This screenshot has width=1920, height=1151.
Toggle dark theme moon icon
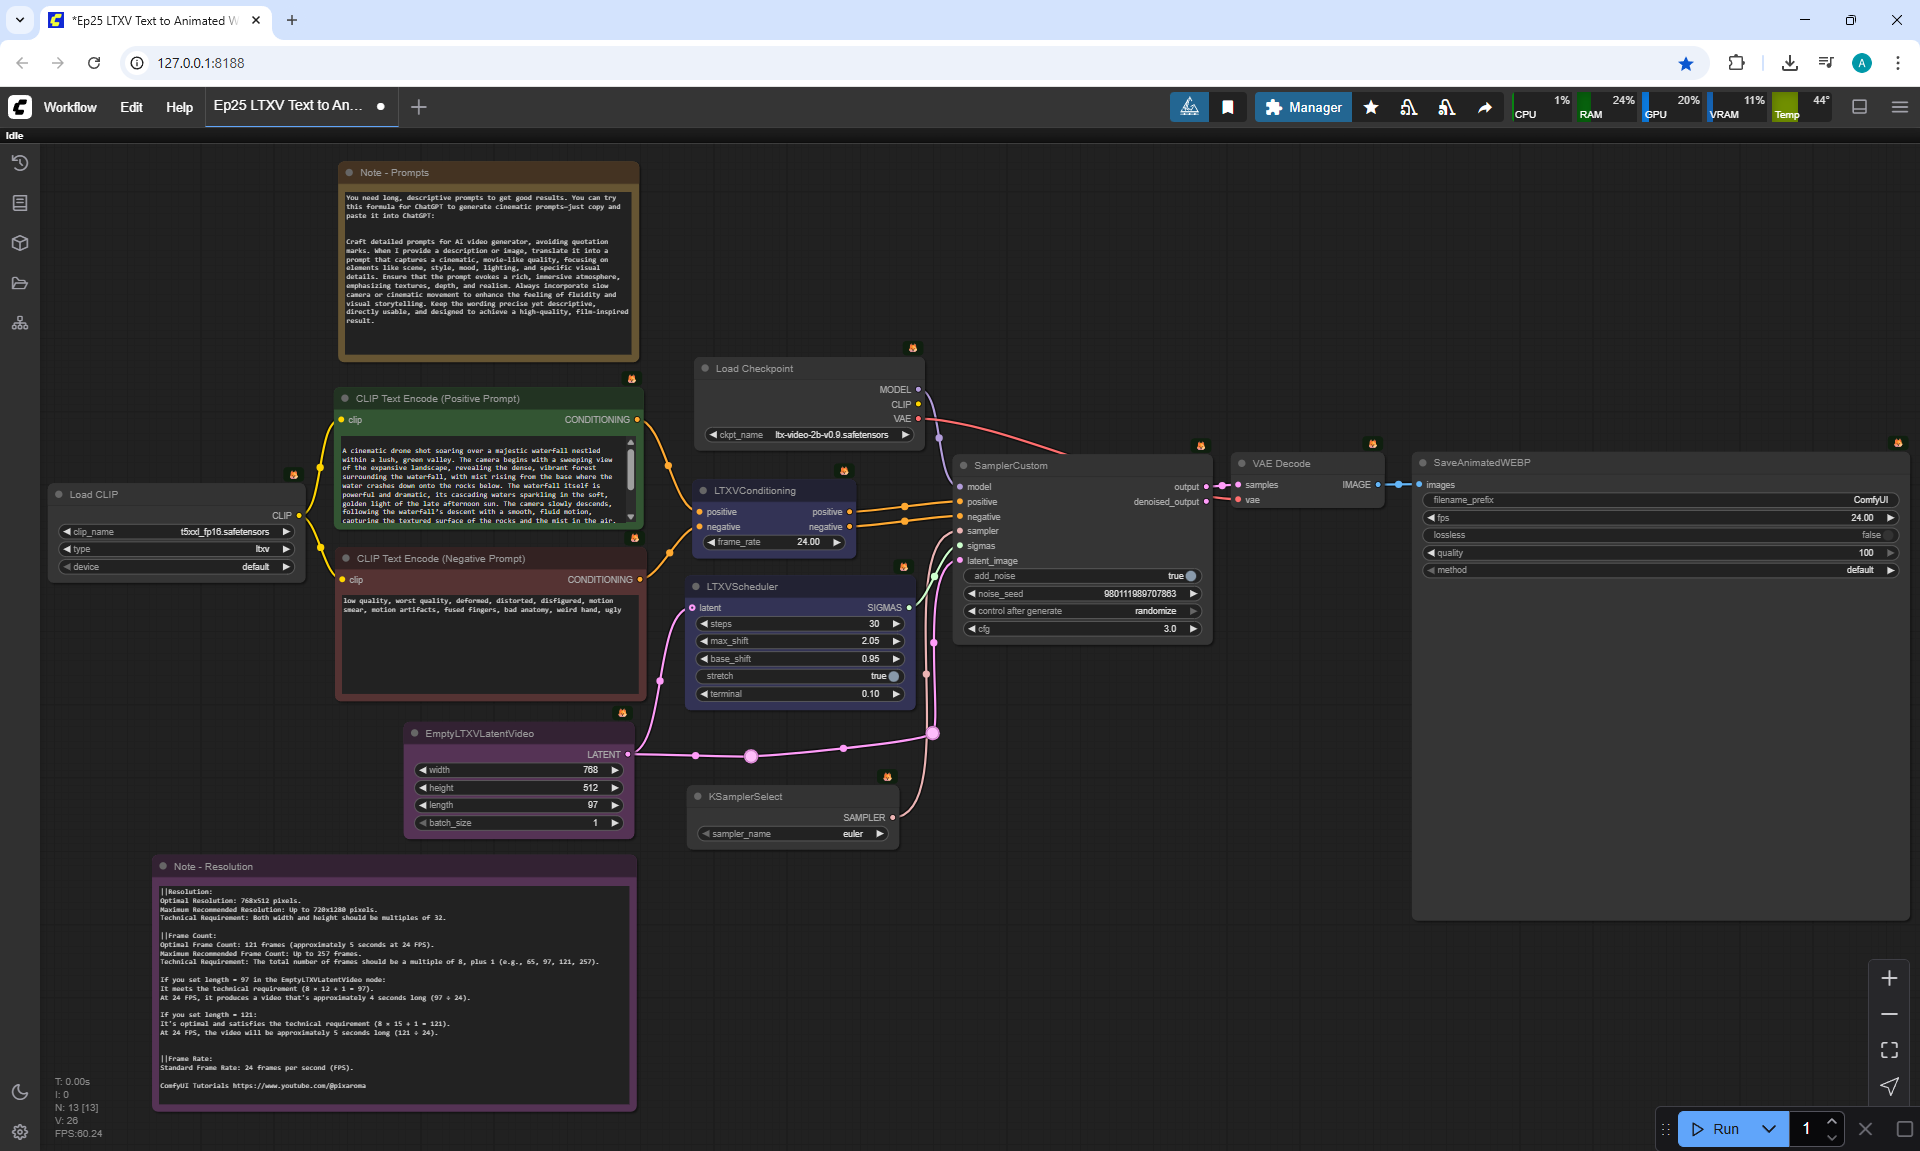pyautogui.click(x=20, y=1092)
